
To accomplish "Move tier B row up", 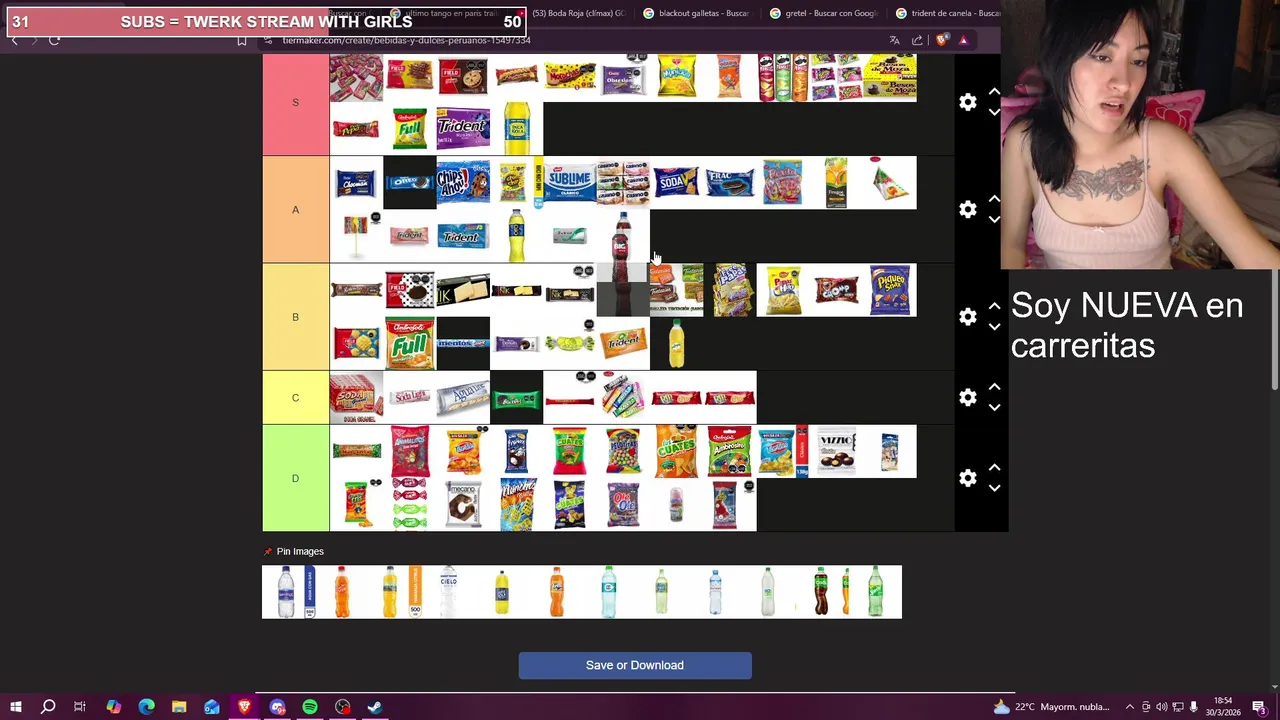I will (994, 306).
